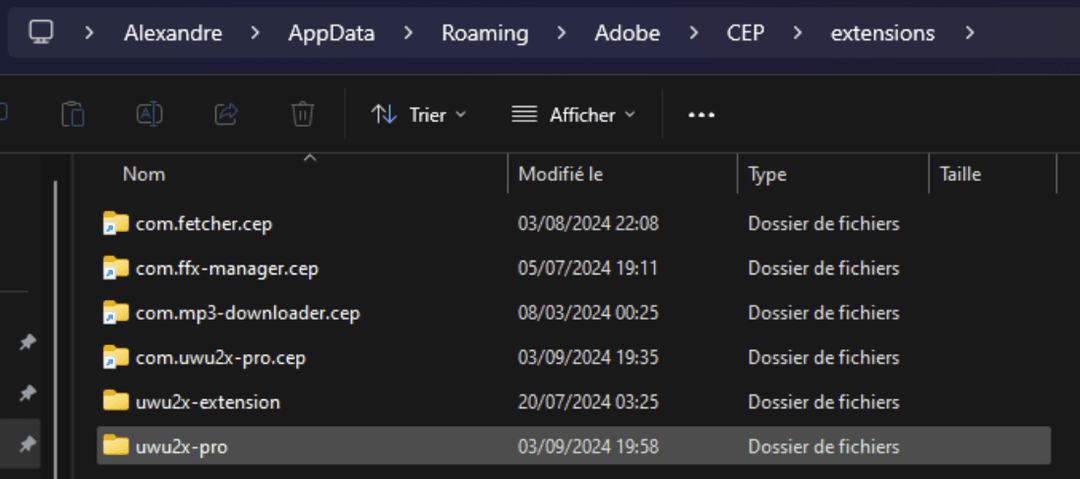Open the Trier sort dropdown
Image resolution: width=1080 pixels, height=479 pixels.
click(x=418, y=115)
